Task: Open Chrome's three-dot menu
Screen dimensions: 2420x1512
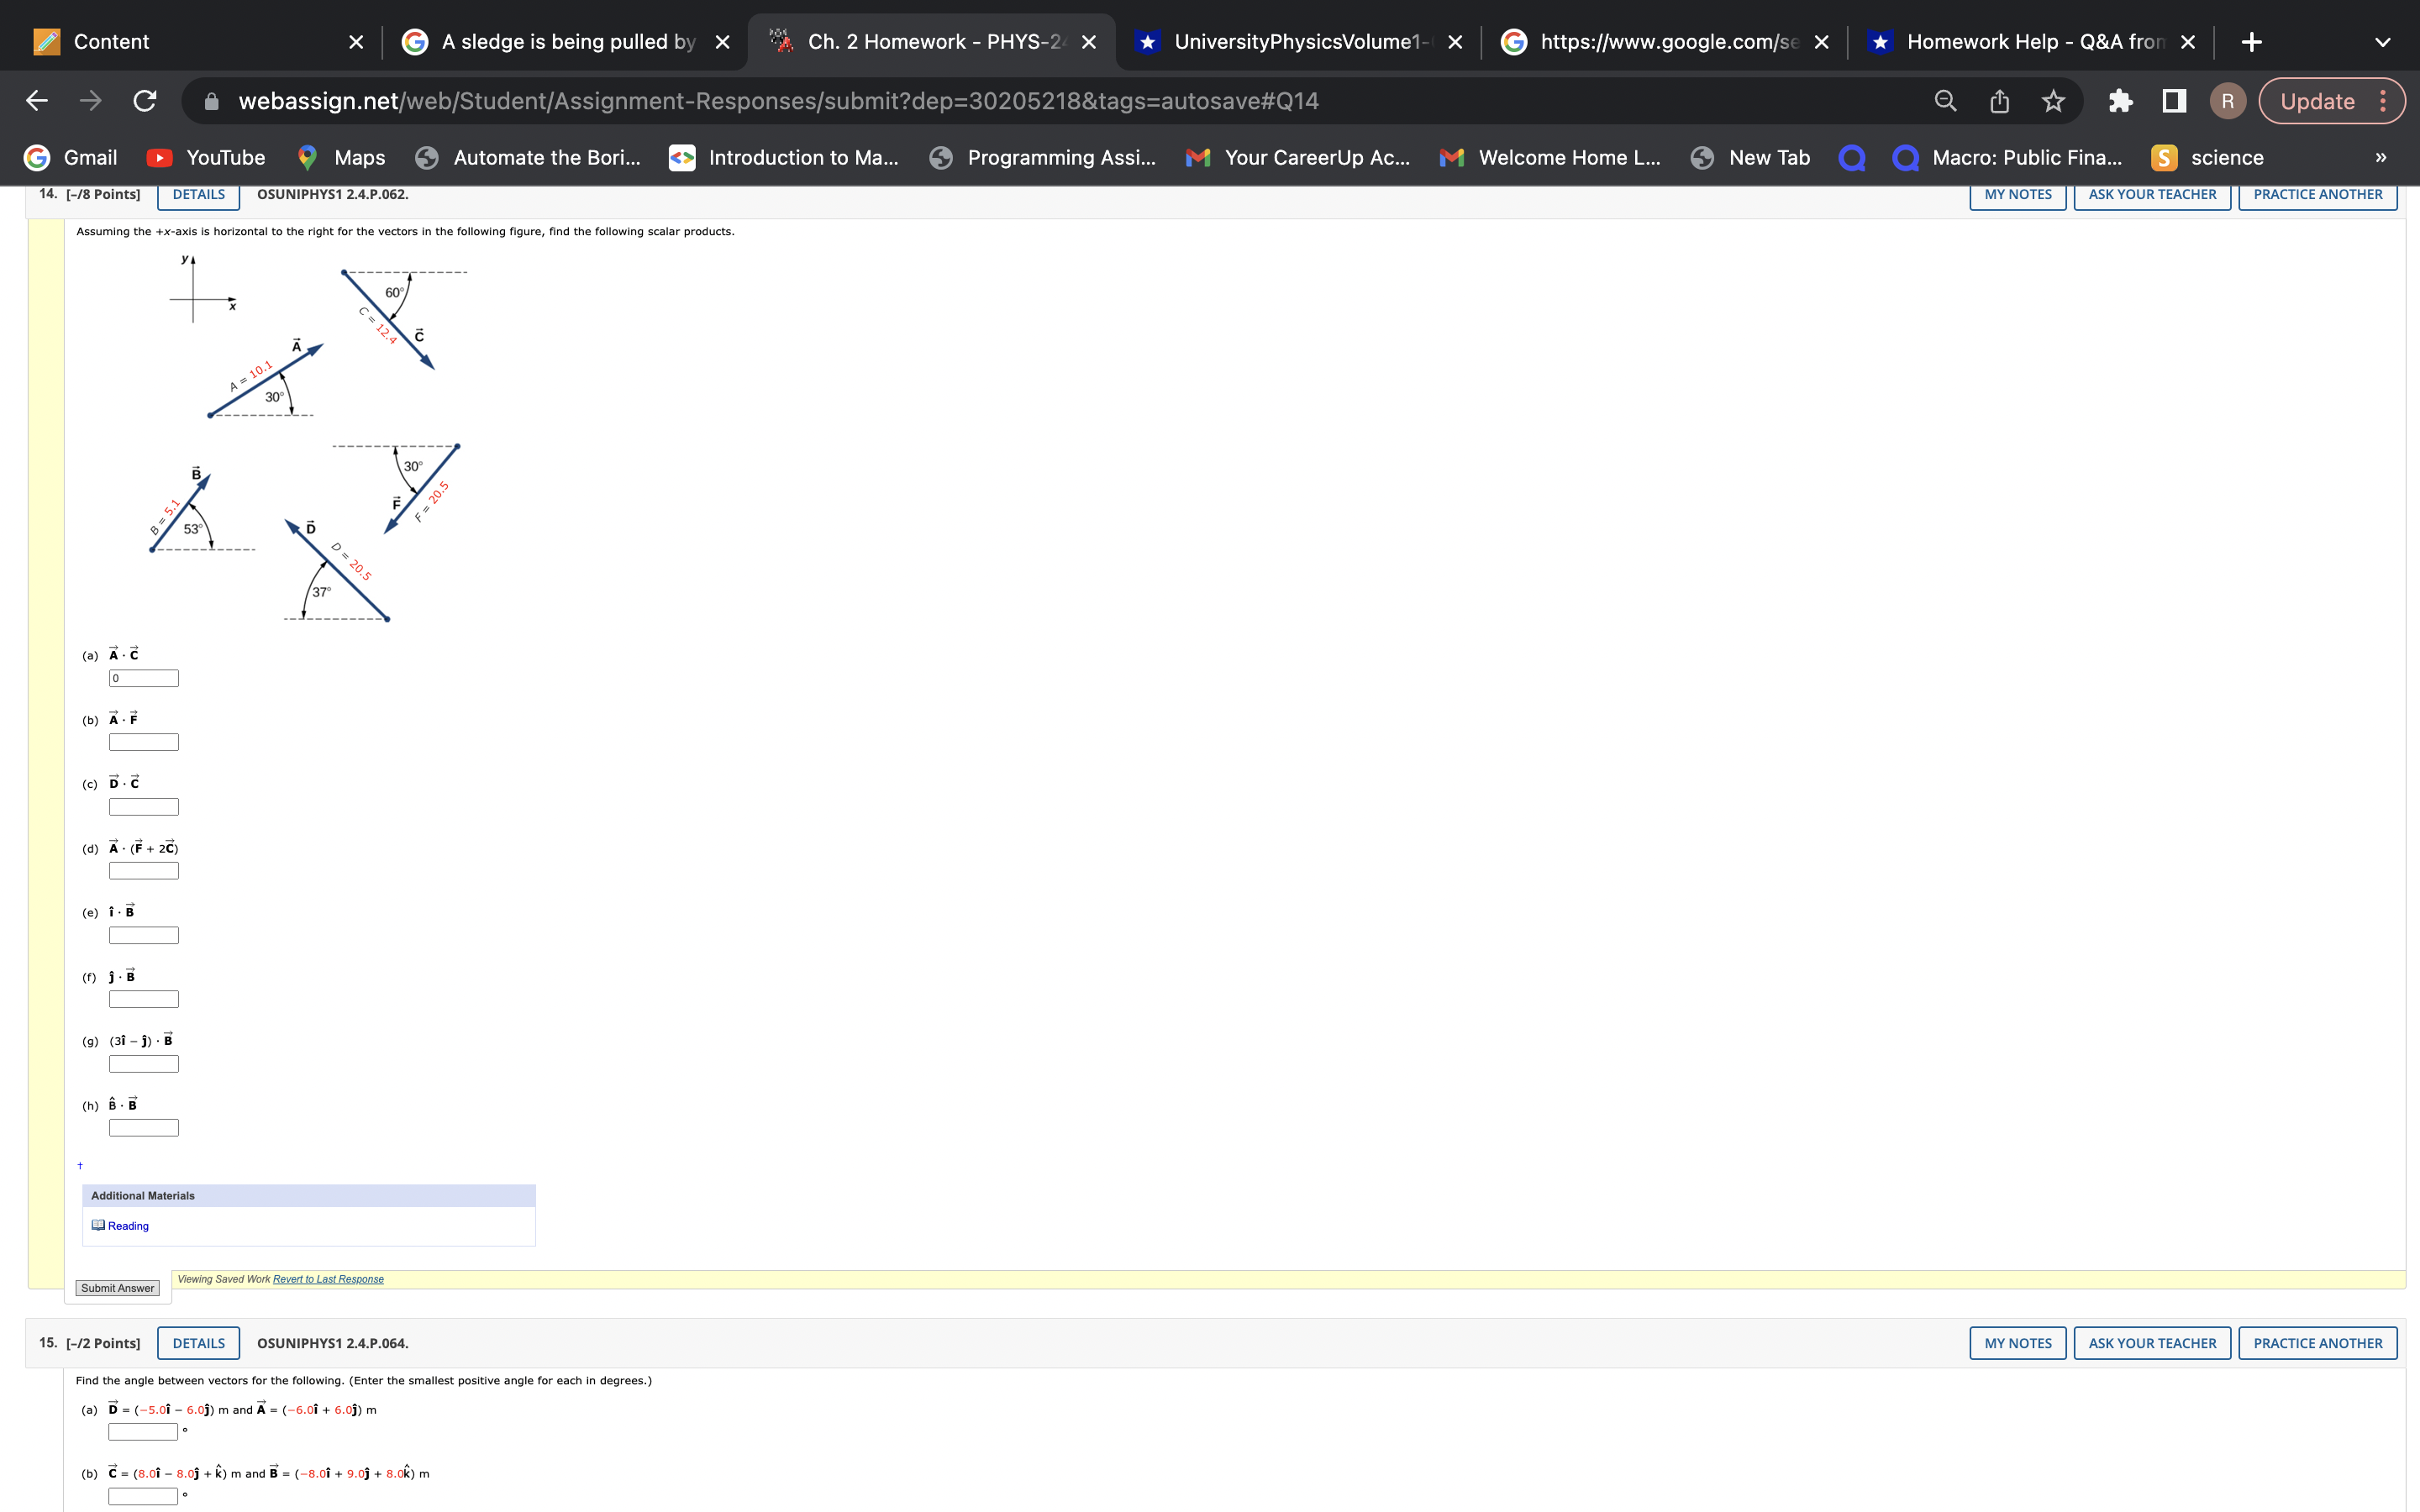Action: coord(2384,101)
